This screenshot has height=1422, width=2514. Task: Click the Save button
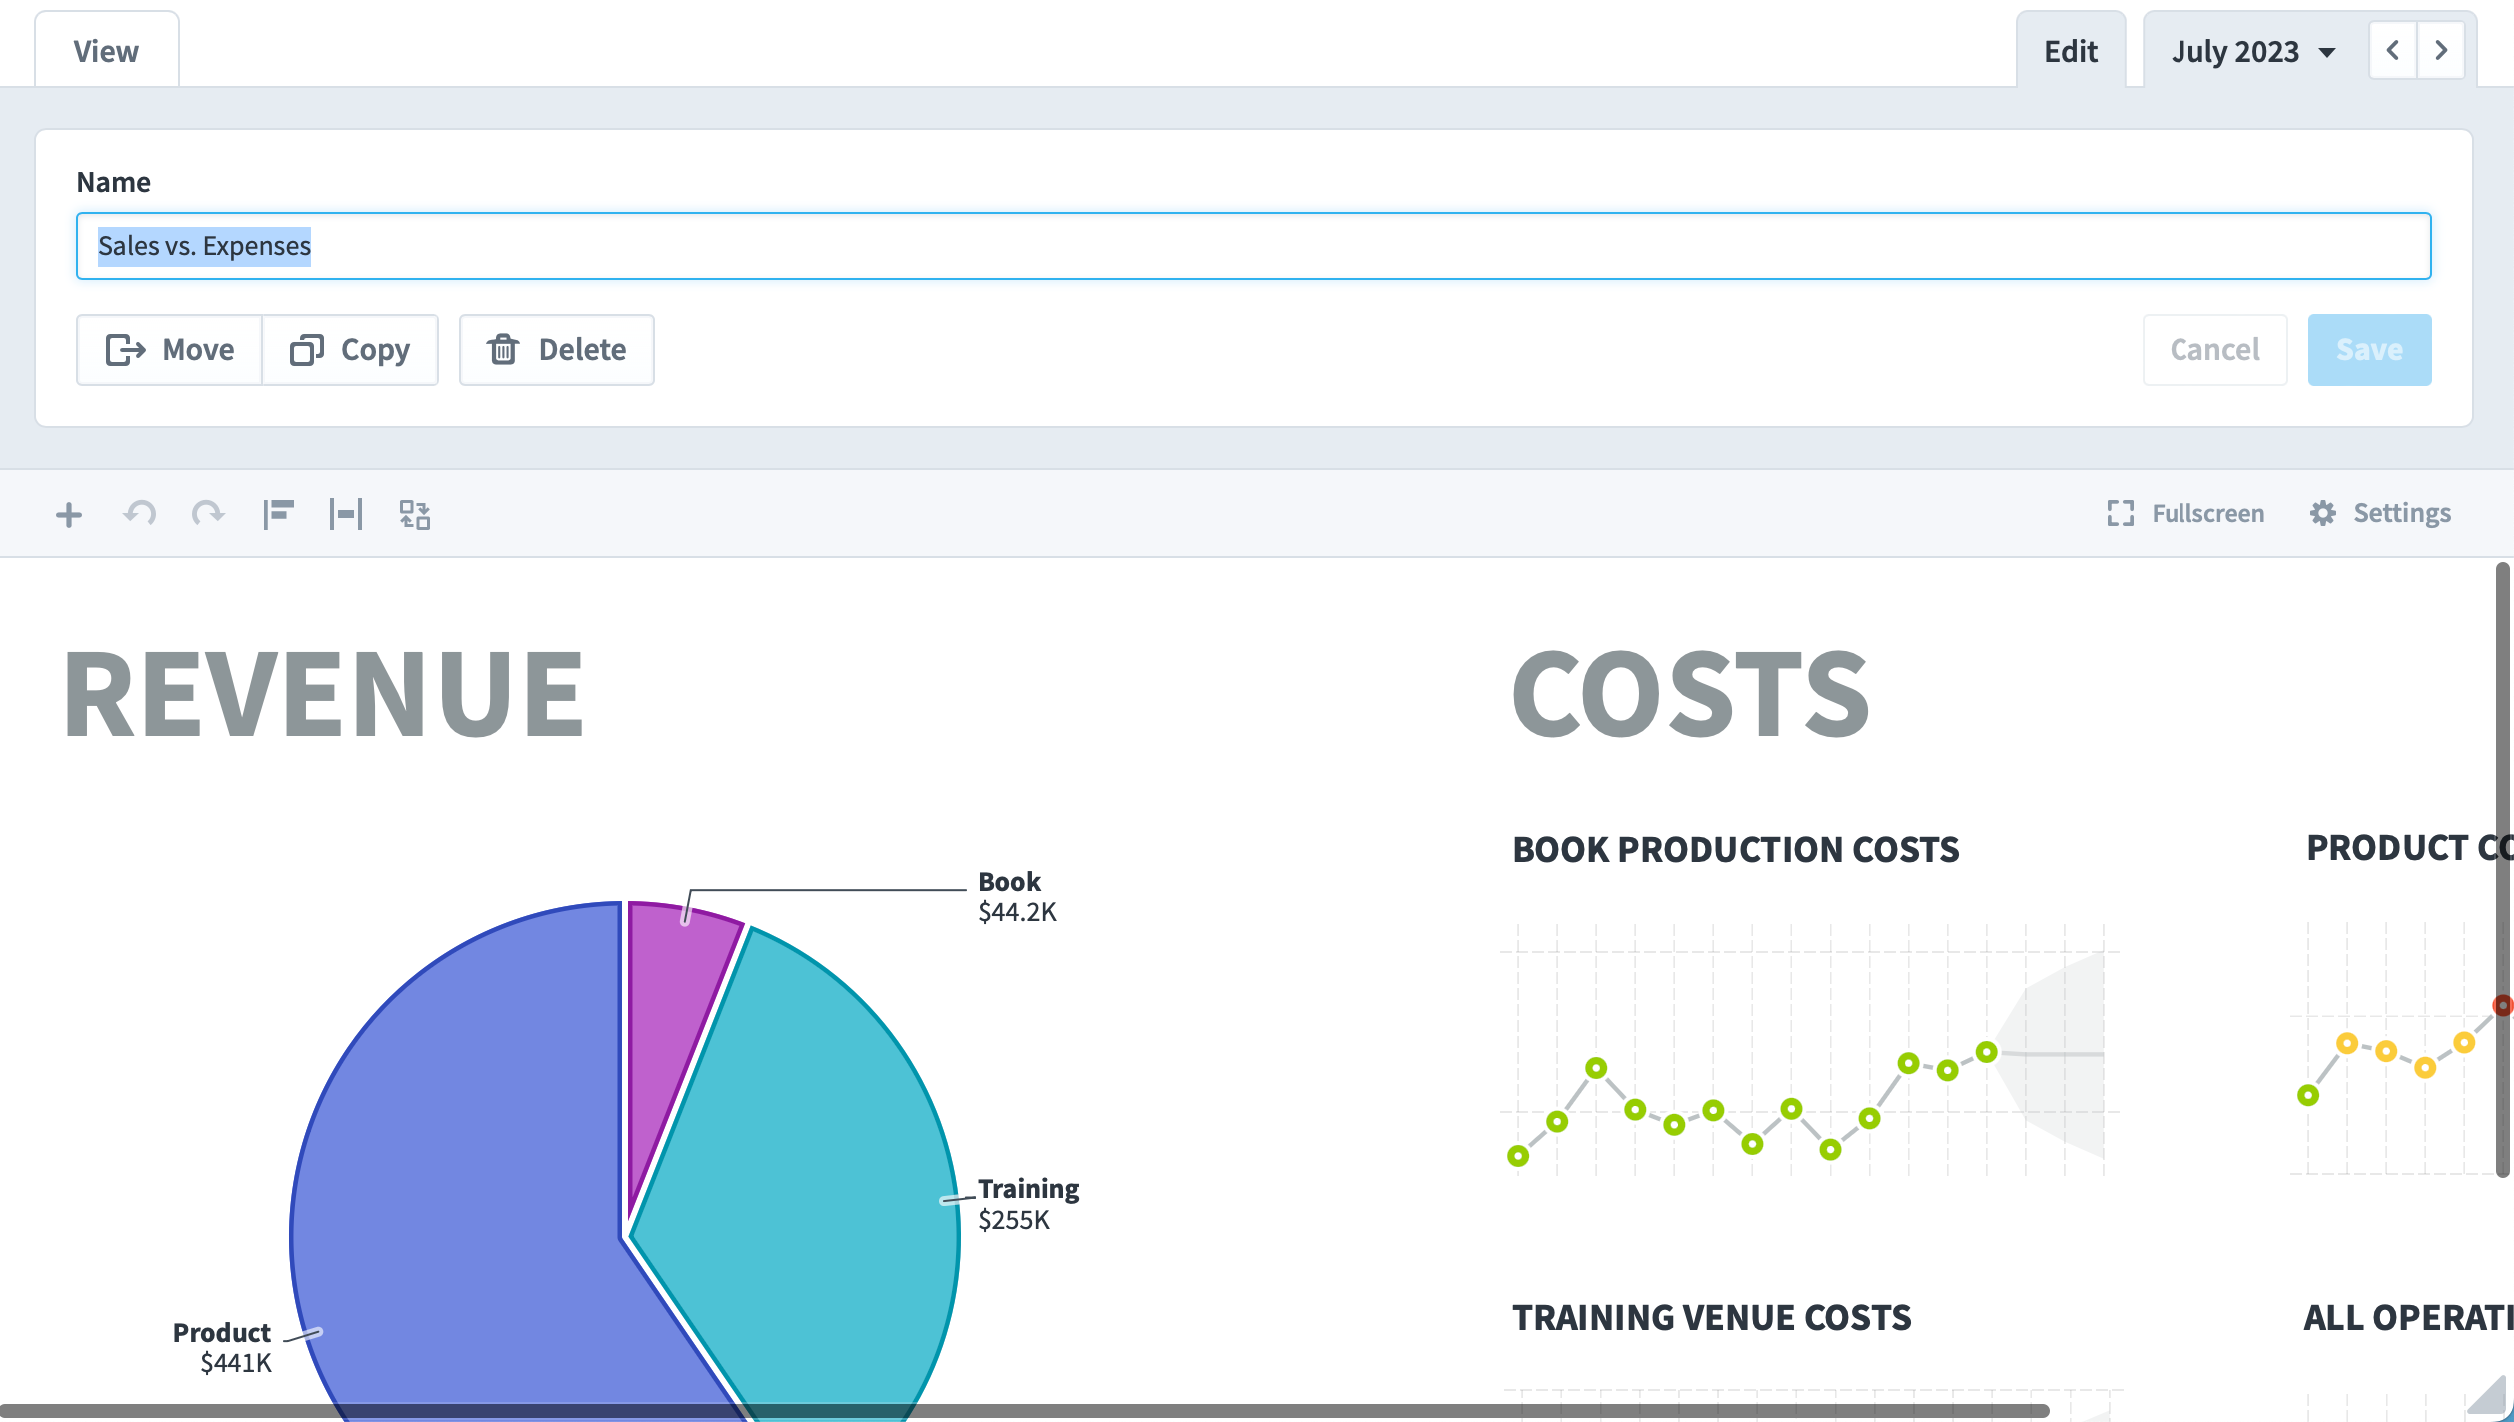click(2369, 350)
